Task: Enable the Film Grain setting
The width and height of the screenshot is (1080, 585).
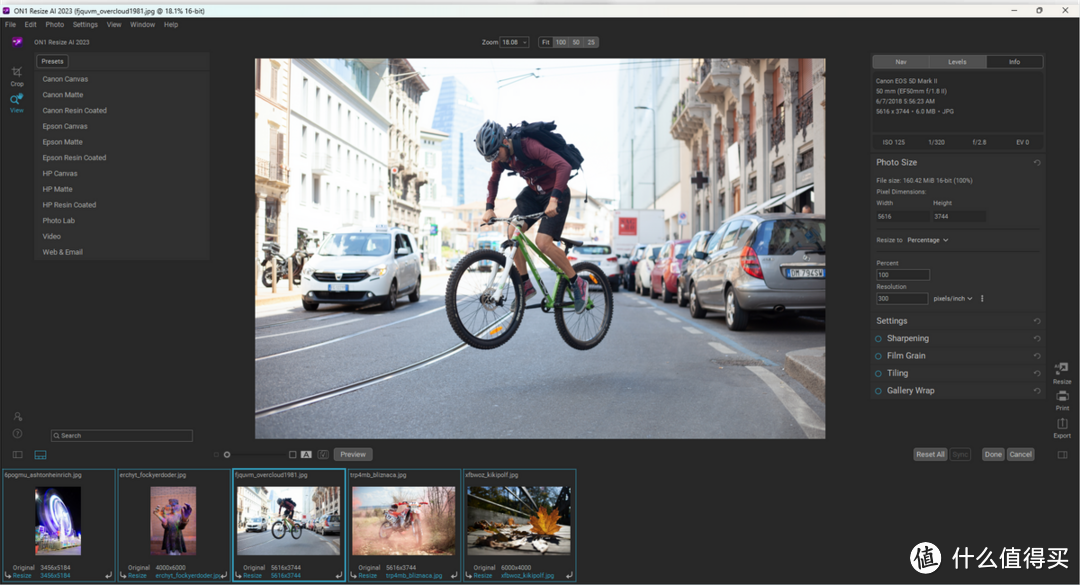Action: pyautogui.click(x=878, y=356)
